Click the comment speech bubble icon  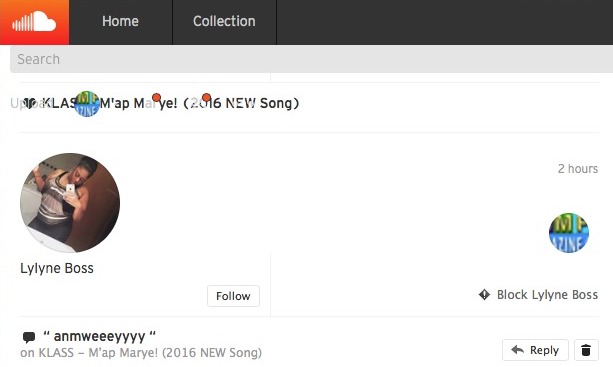tap(29, 337)
